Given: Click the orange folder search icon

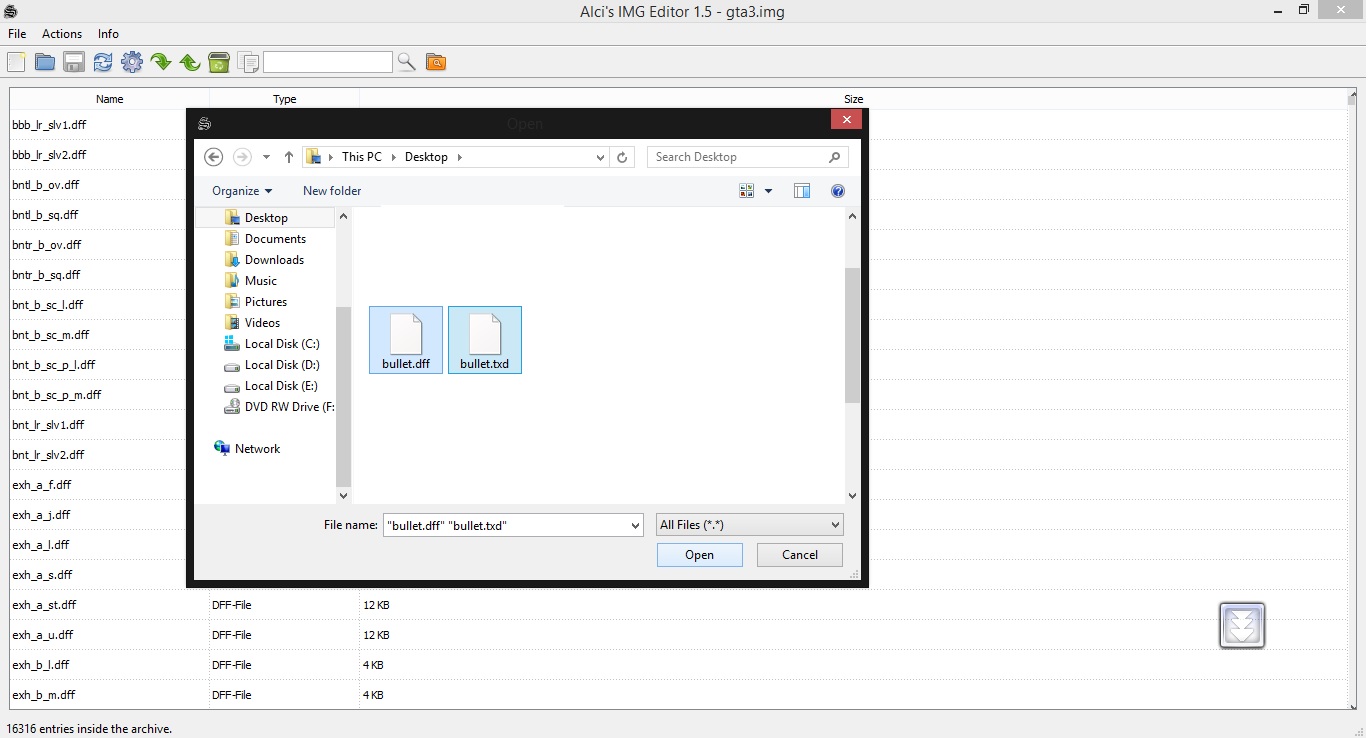Looking at the screenshot, I should [x=435, y=62].
